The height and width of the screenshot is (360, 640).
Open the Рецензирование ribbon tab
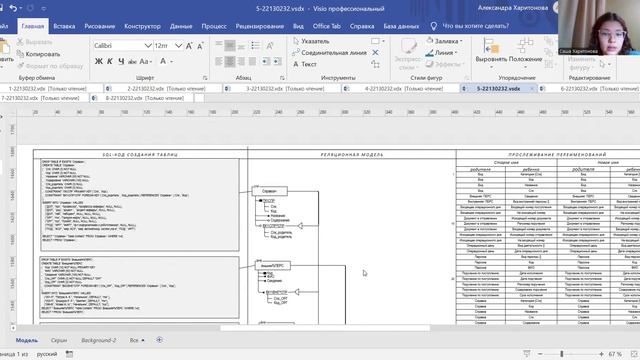click(x=260, y=26)
